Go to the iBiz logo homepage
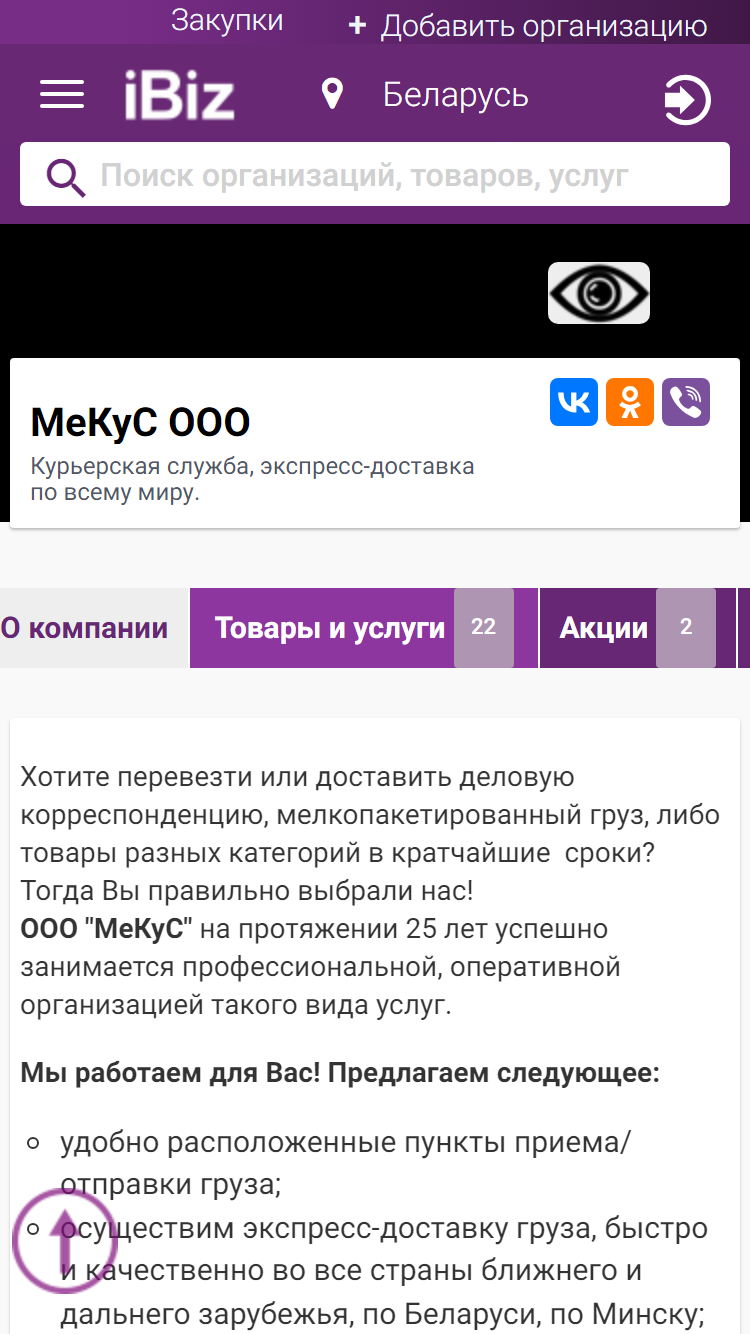The height and width of the screenshot is (1334, 750). [x=180, y=96]
